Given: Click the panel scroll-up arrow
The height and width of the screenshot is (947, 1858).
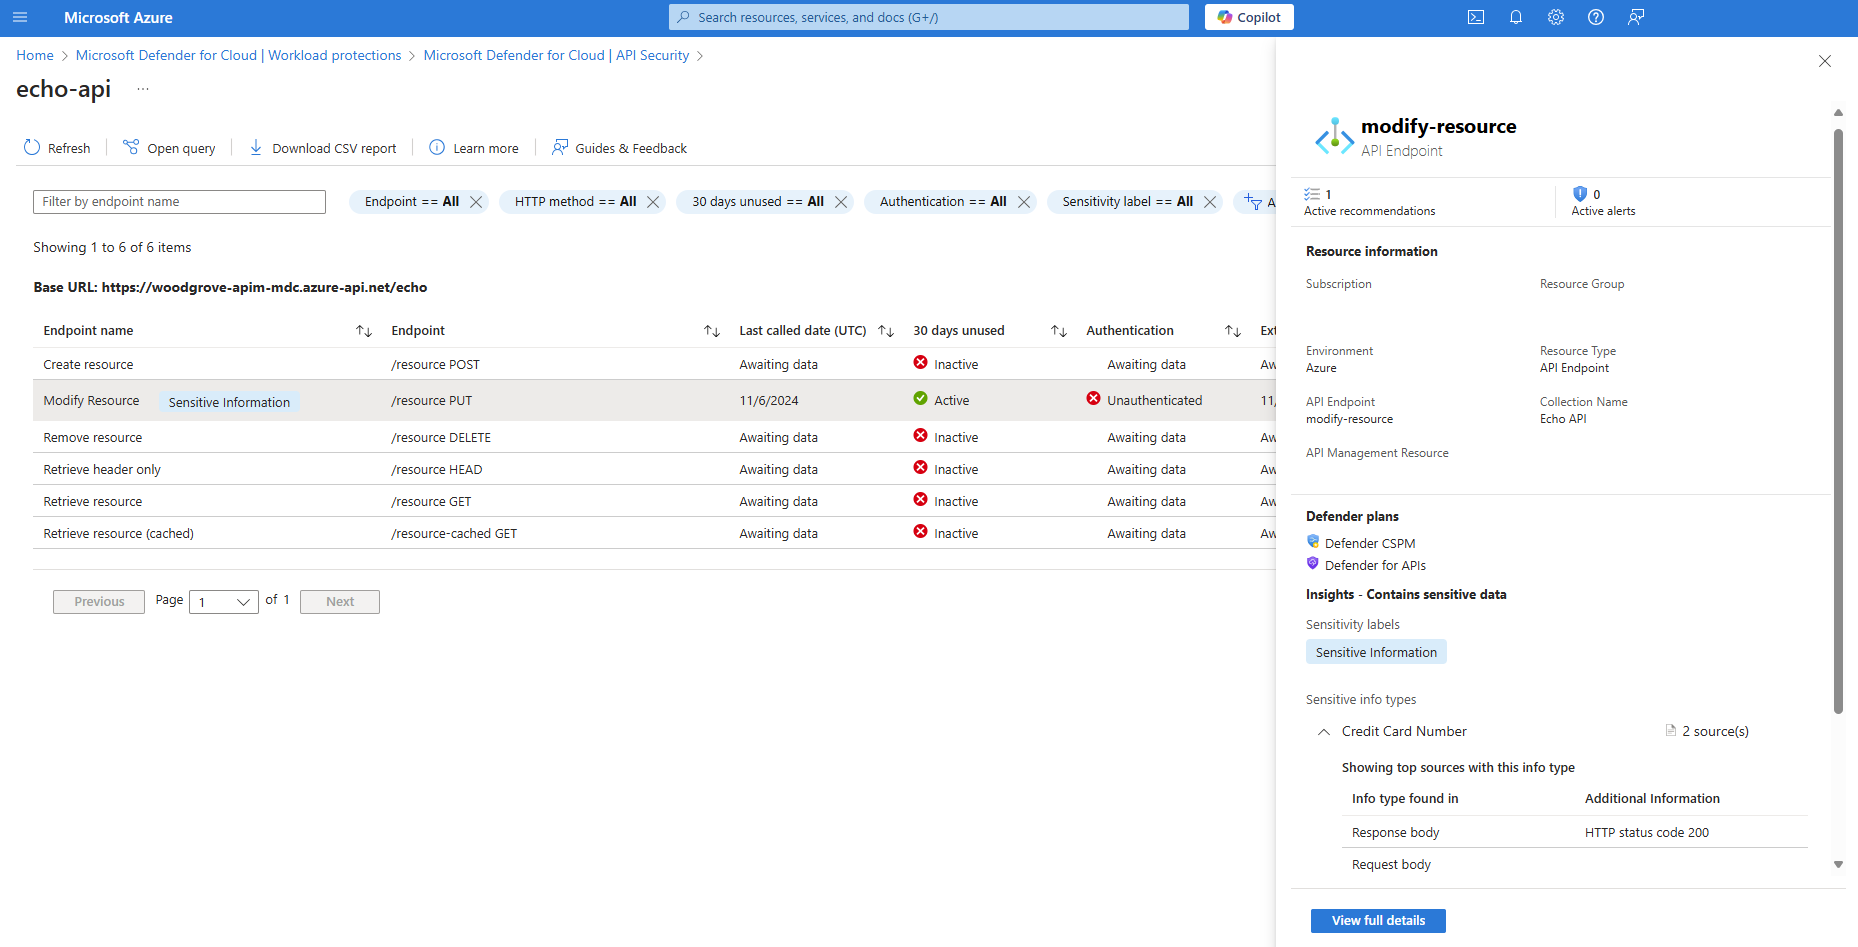Looking at the screenshot, I should click(x=1838, y=112).
